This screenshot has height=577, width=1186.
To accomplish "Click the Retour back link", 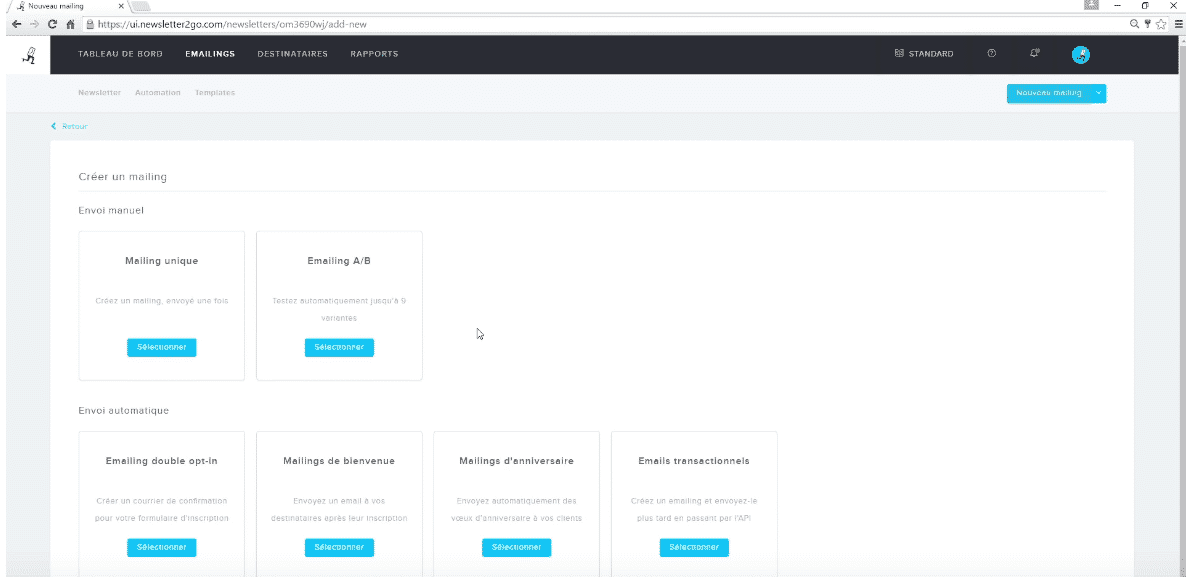I will pyautogui.click(x=70, y=127).
